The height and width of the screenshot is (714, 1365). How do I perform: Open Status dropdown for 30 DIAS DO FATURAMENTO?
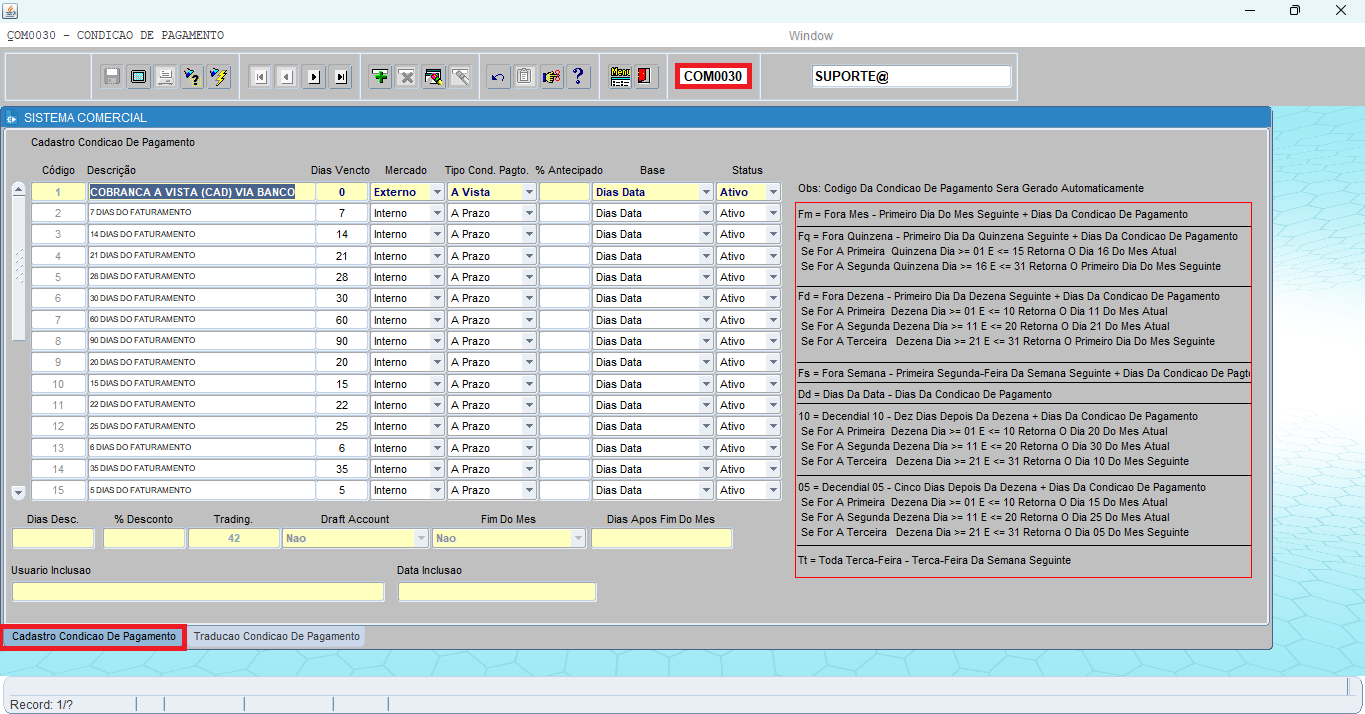(x=773, y=298)
